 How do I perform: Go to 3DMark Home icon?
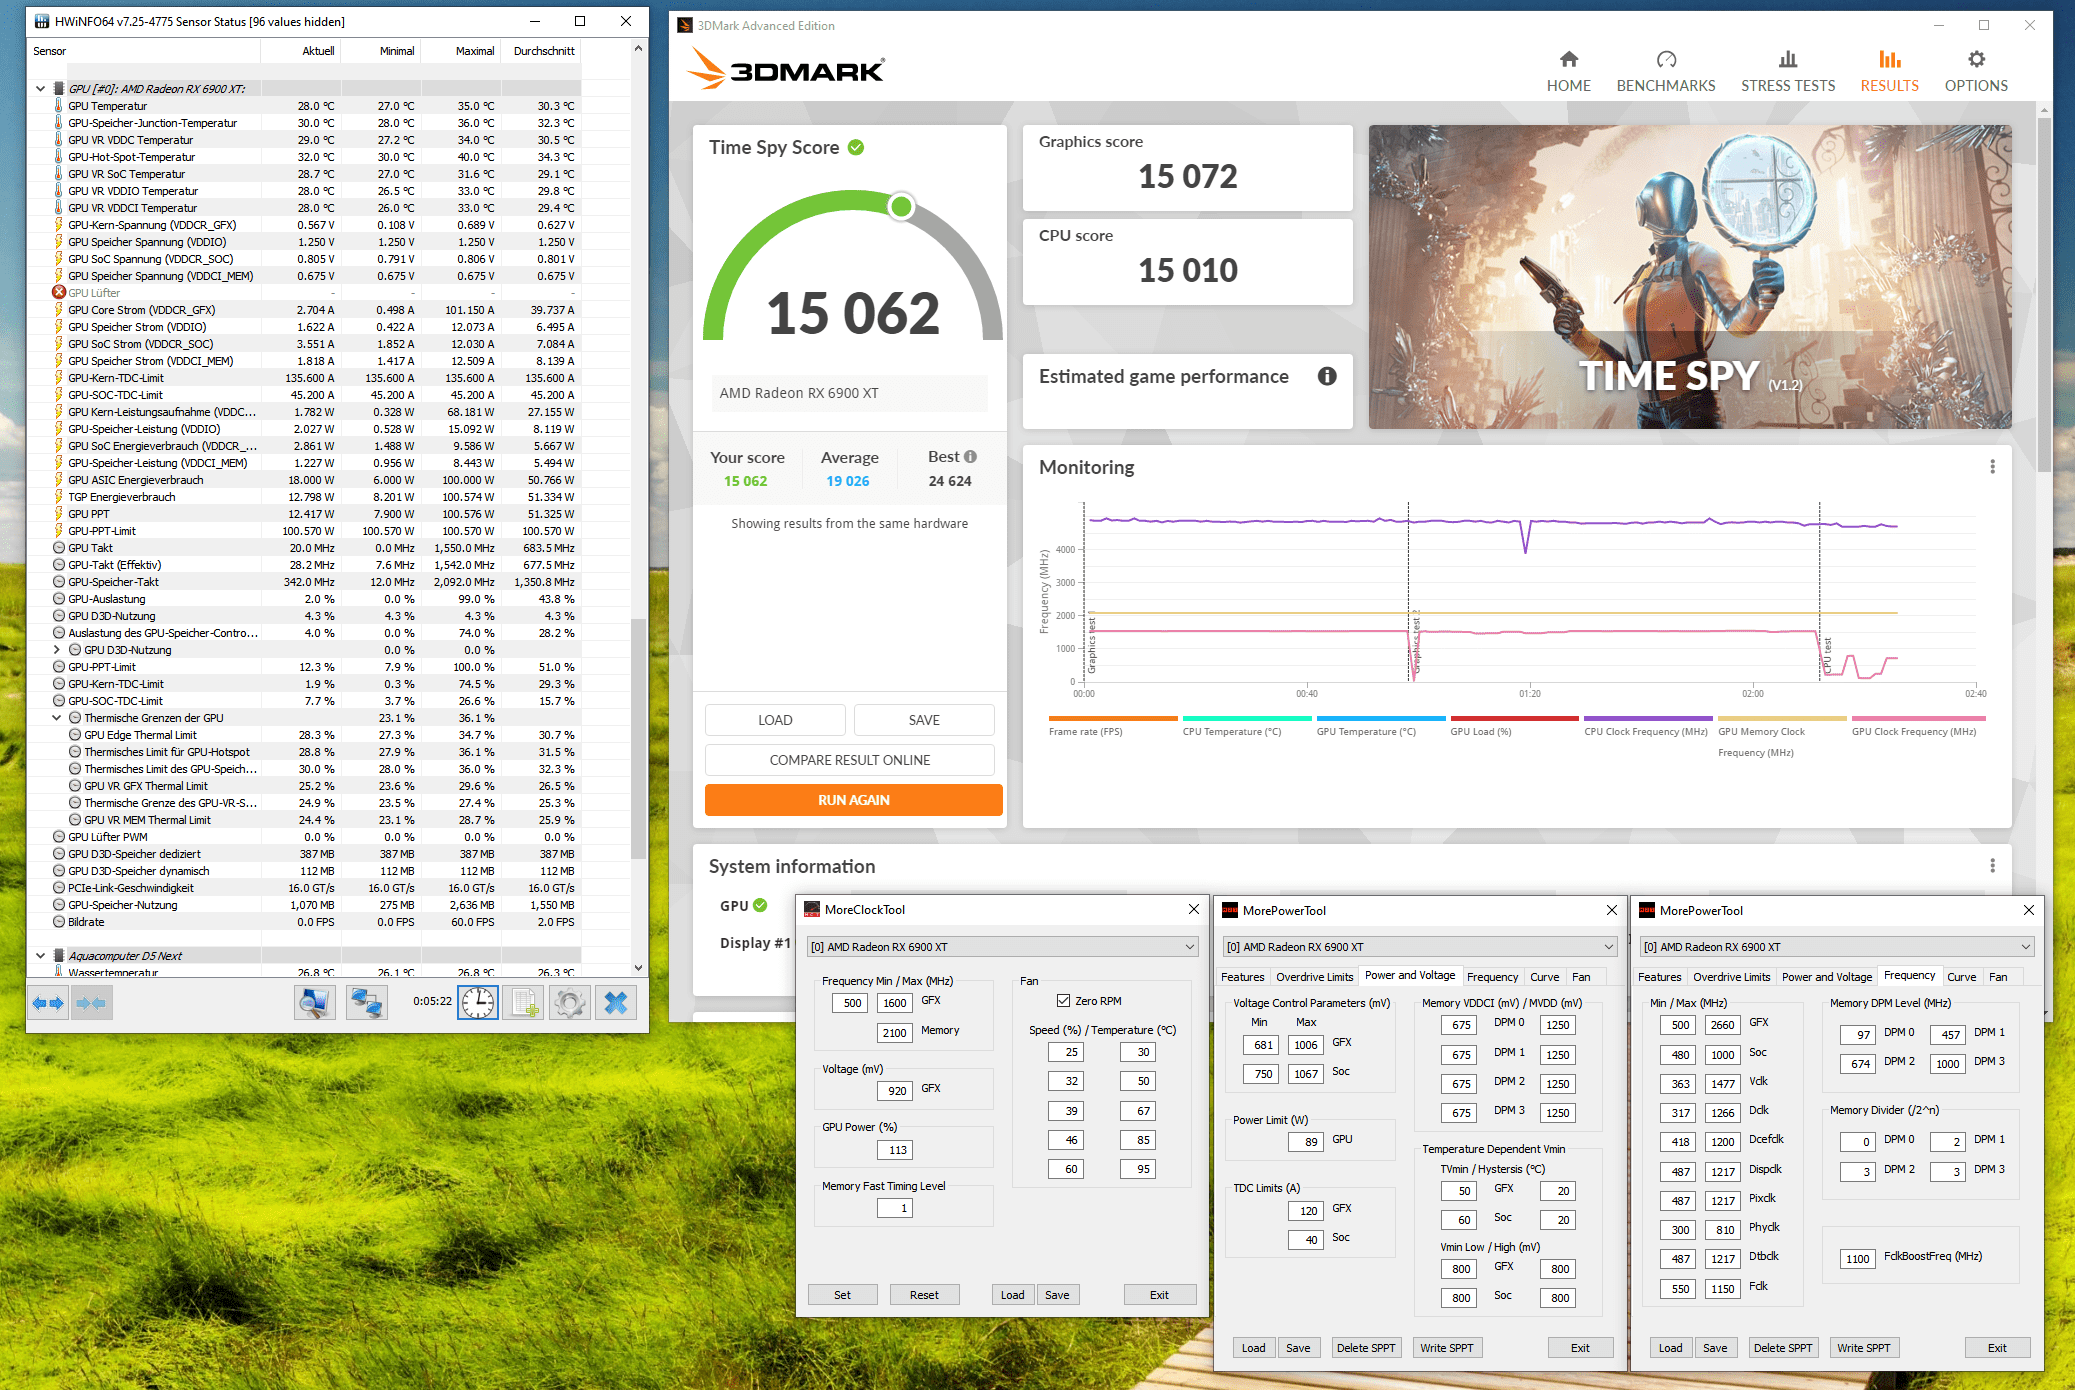click(1568, 59)
